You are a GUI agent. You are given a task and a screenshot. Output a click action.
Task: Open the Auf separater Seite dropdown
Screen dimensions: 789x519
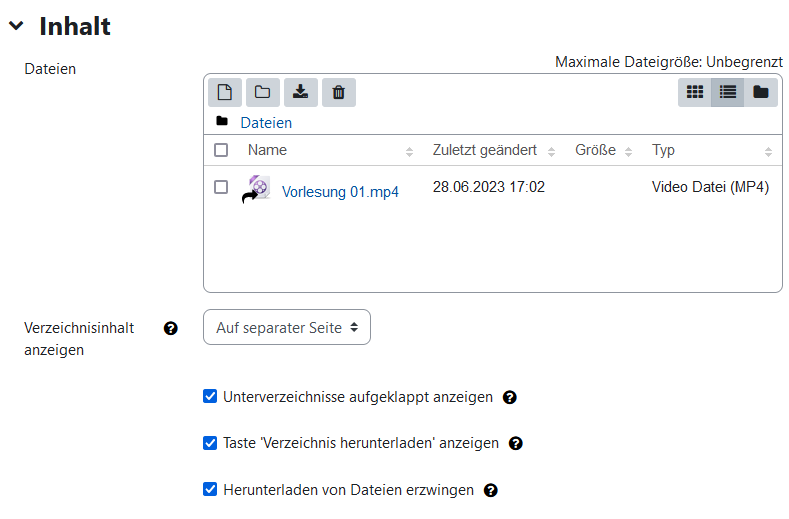pyautogui.click(x=286, y=327)
